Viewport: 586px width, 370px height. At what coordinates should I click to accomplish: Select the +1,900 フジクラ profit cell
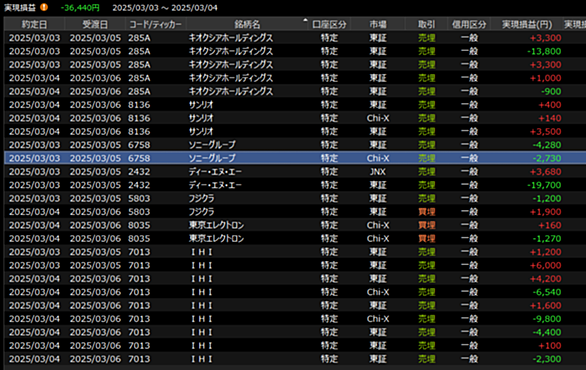click(x=545, y=212)
